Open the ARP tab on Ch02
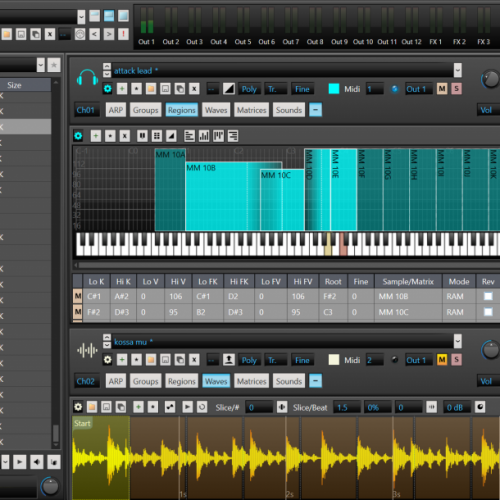The width and height of the screenshot is (500, 500). [x=116, y=381]
